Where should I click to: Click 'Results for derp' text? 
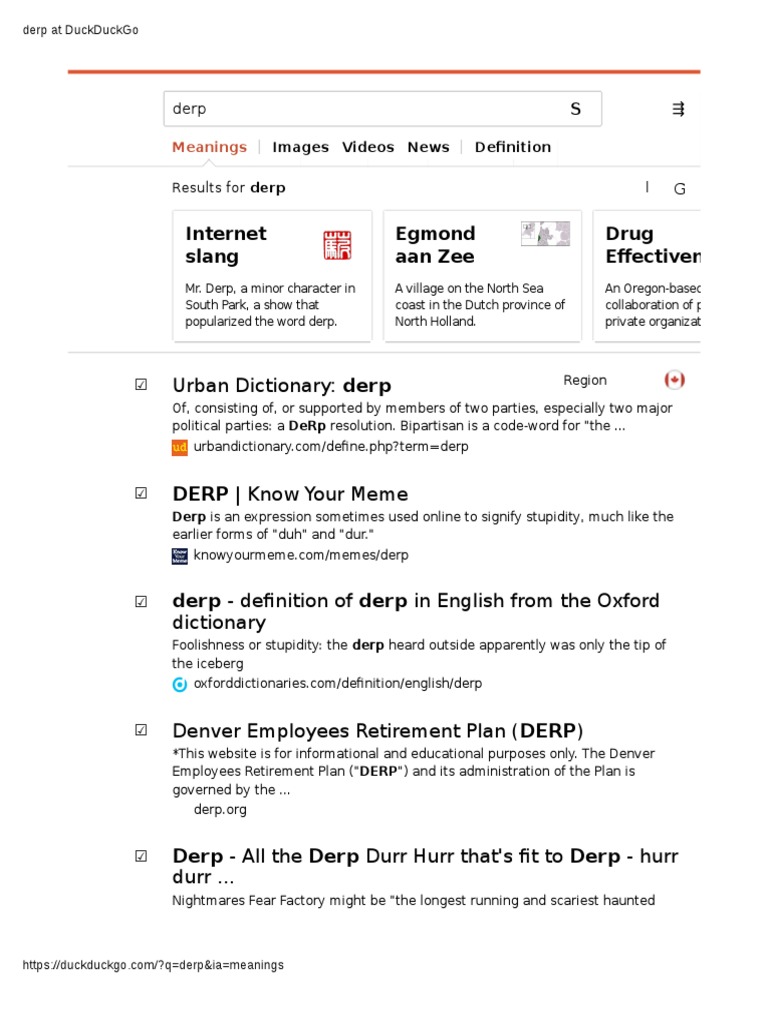click(229, 188)
